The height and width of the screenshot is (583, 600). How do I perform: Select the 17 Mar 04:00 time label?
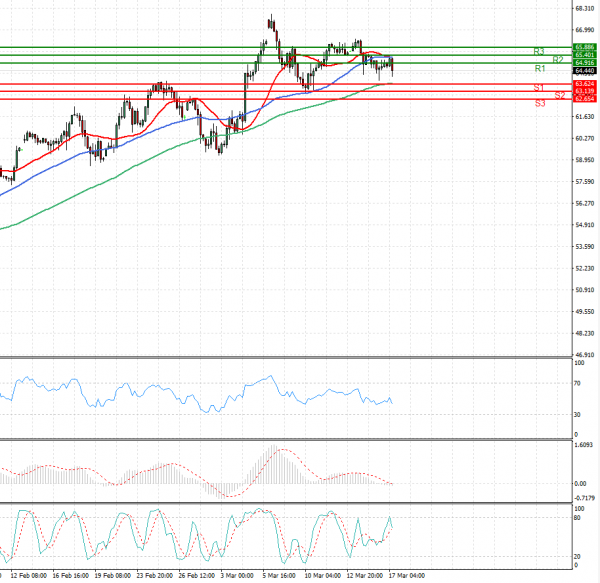[407, 575]
